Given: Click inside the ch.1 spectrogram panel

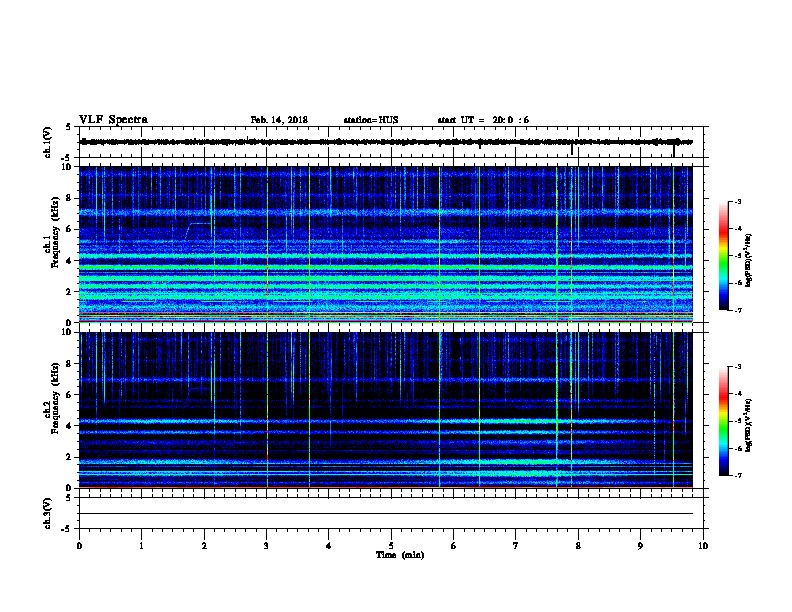Looking at the screenshot, I should click(385, 244).
